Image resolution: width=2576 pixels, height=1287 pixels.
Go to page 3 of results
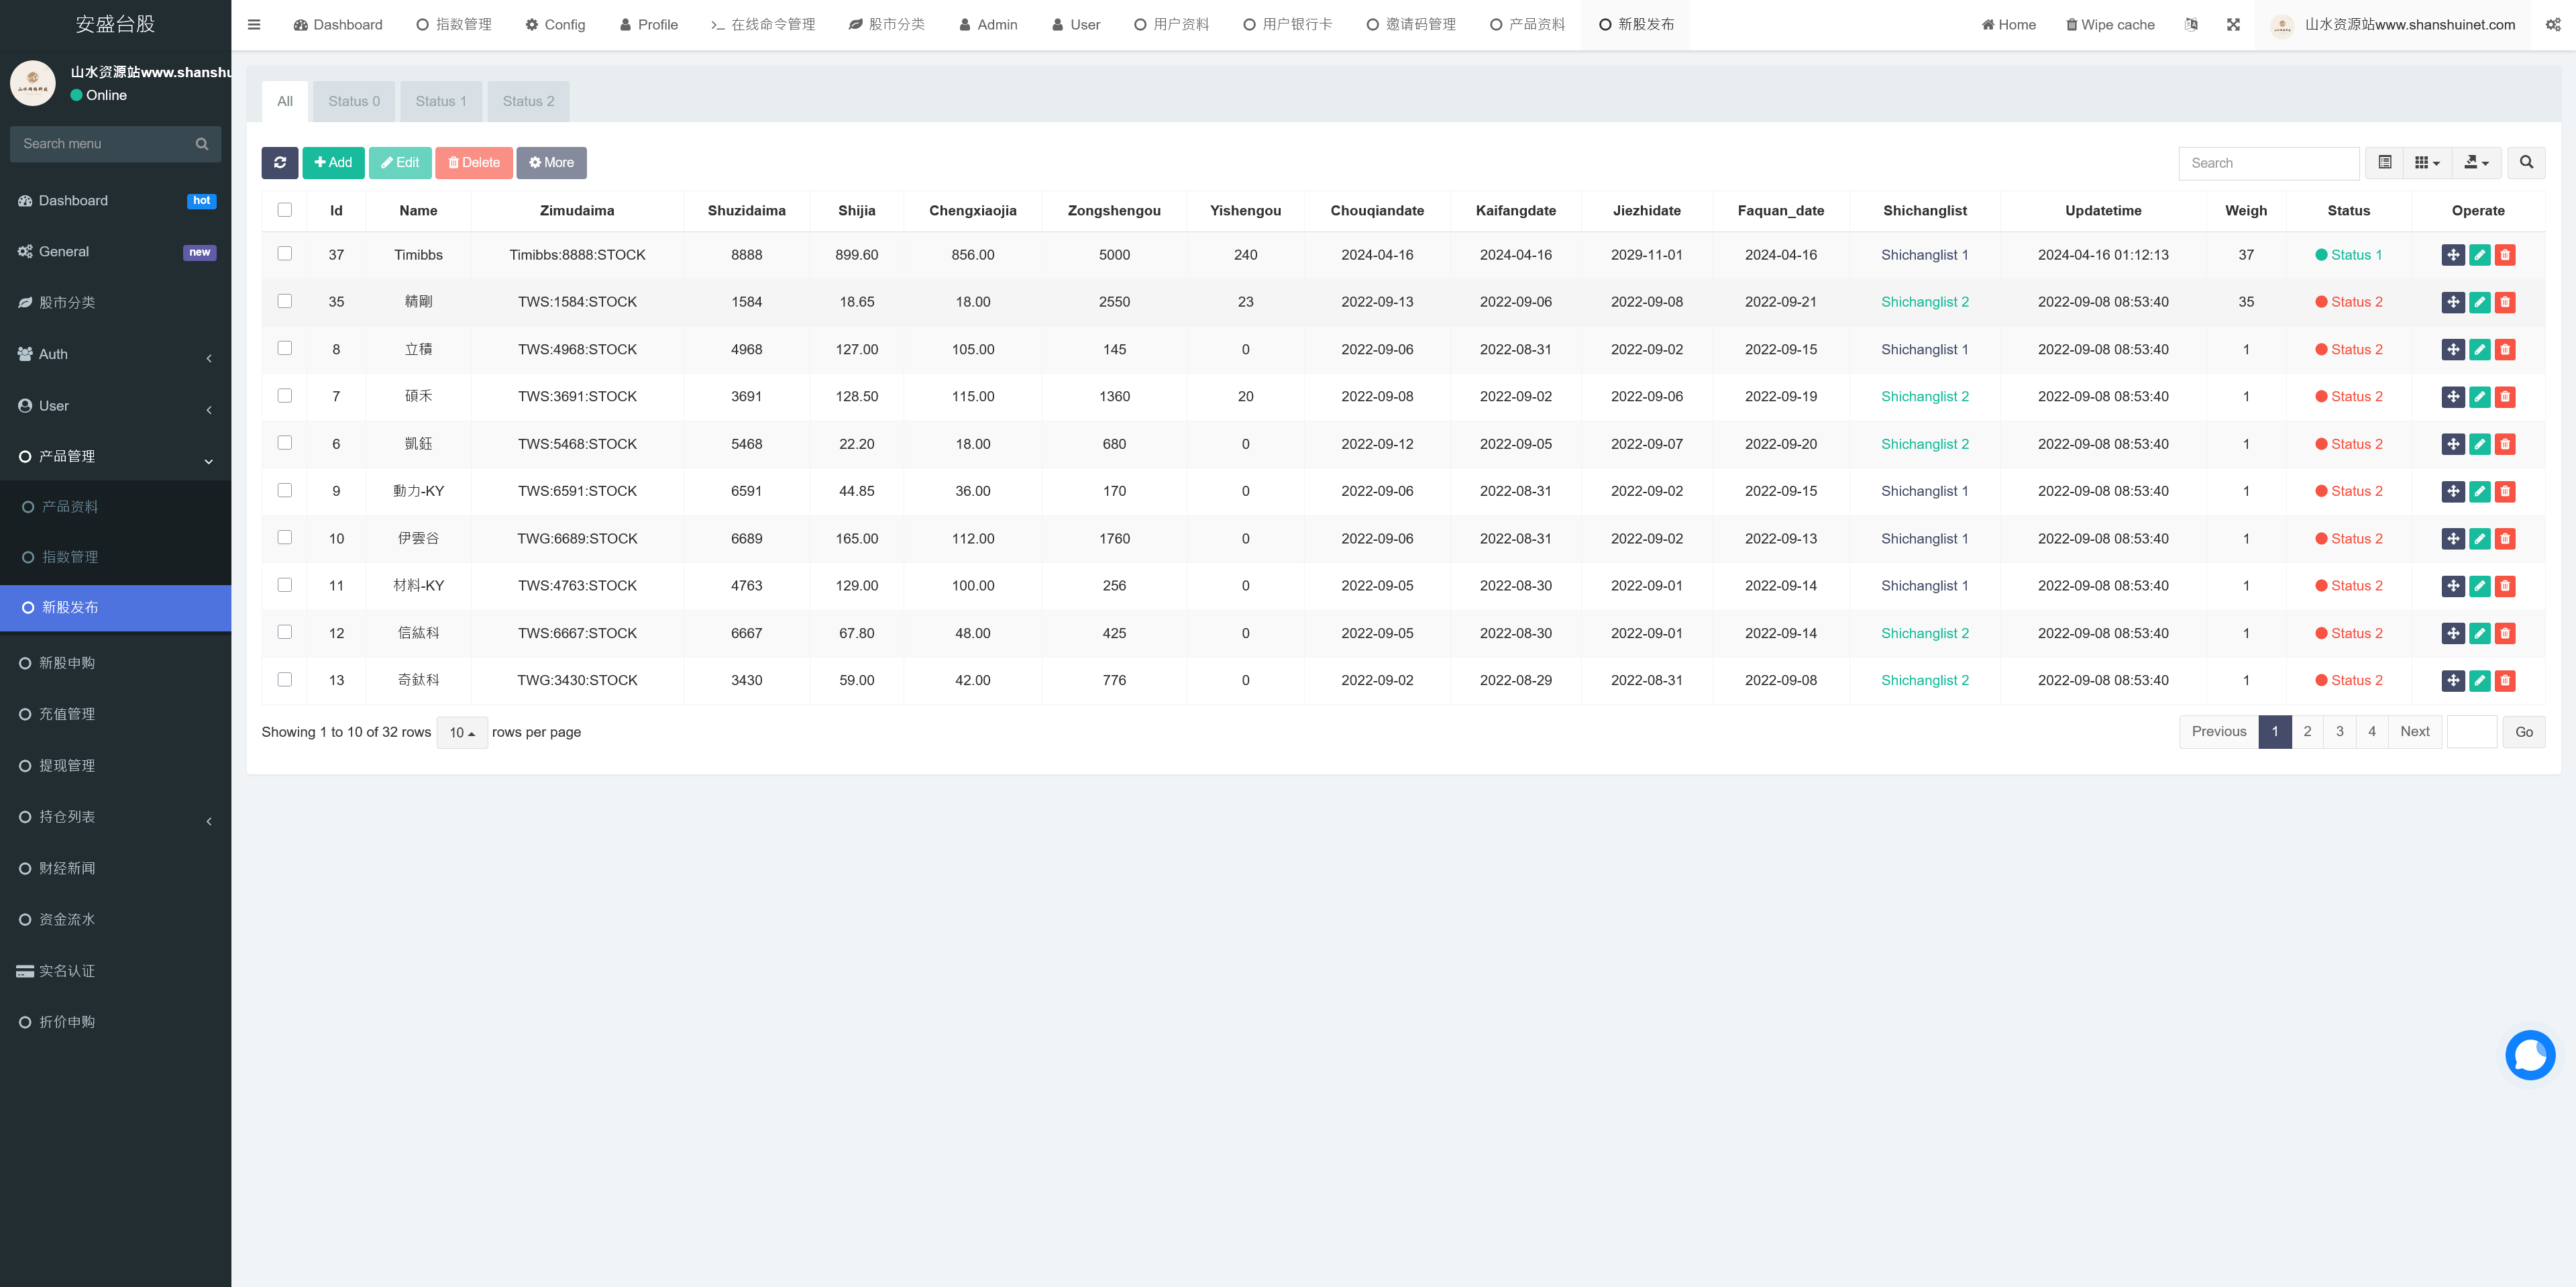2339,731
